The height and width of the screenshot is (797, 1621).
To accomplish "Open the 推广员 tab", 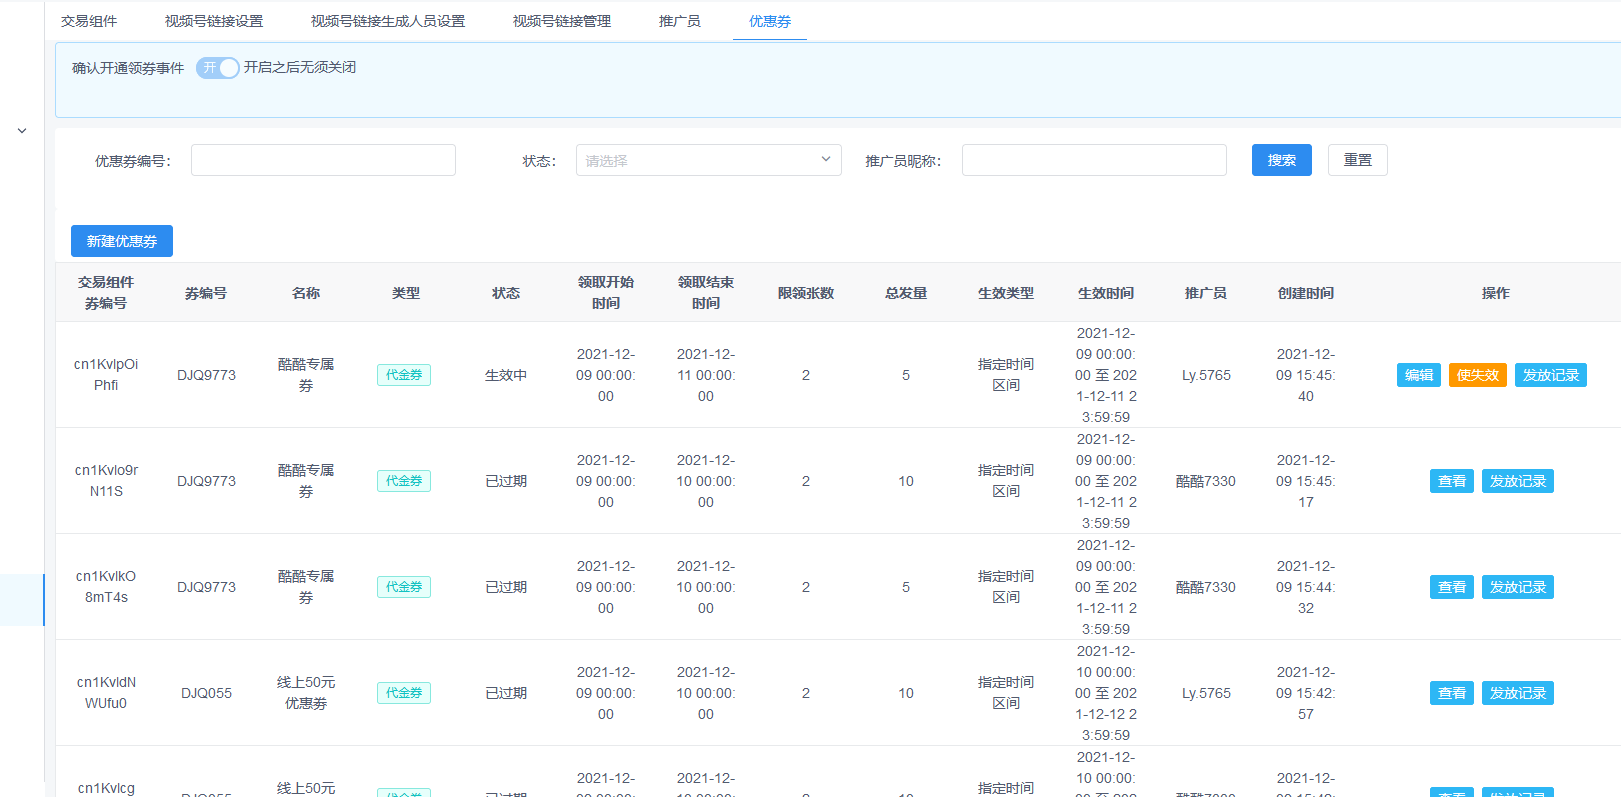I will click(680, 21).
